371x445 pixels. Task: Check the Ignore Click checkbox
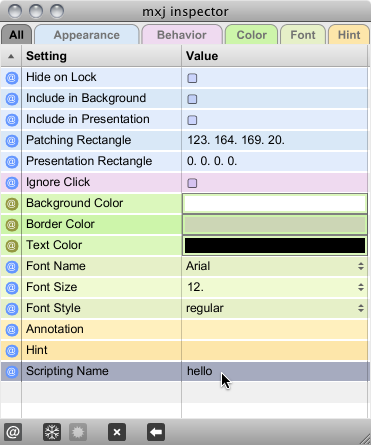192,183
